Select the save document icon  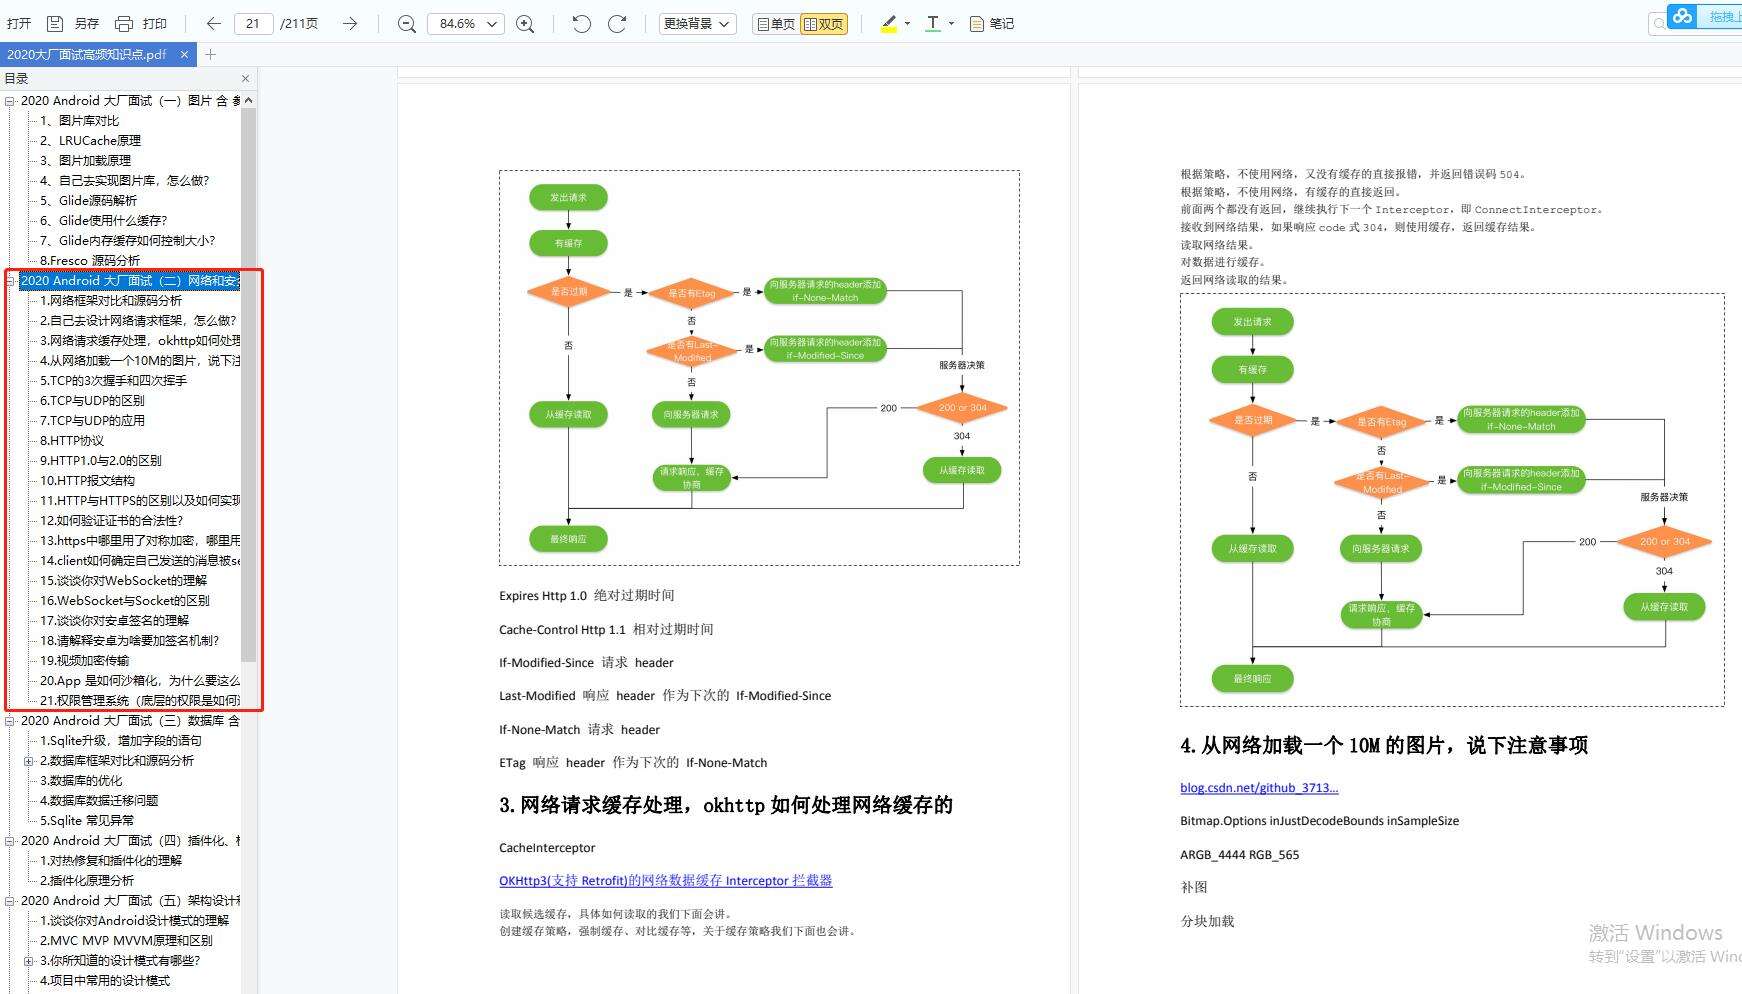pyautogui.click(x=53, y=22)
